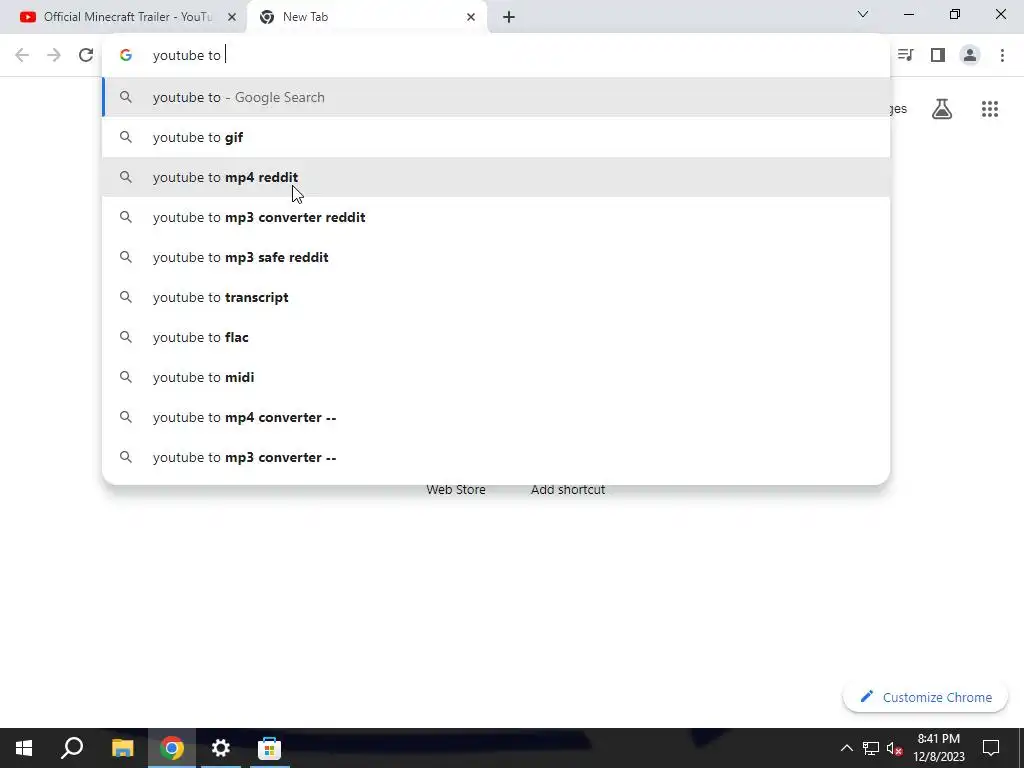Pick suggestion 'youtube to mp3 converter reddit'
Screen dimensions: 1024x768
(x=496, y=217)
